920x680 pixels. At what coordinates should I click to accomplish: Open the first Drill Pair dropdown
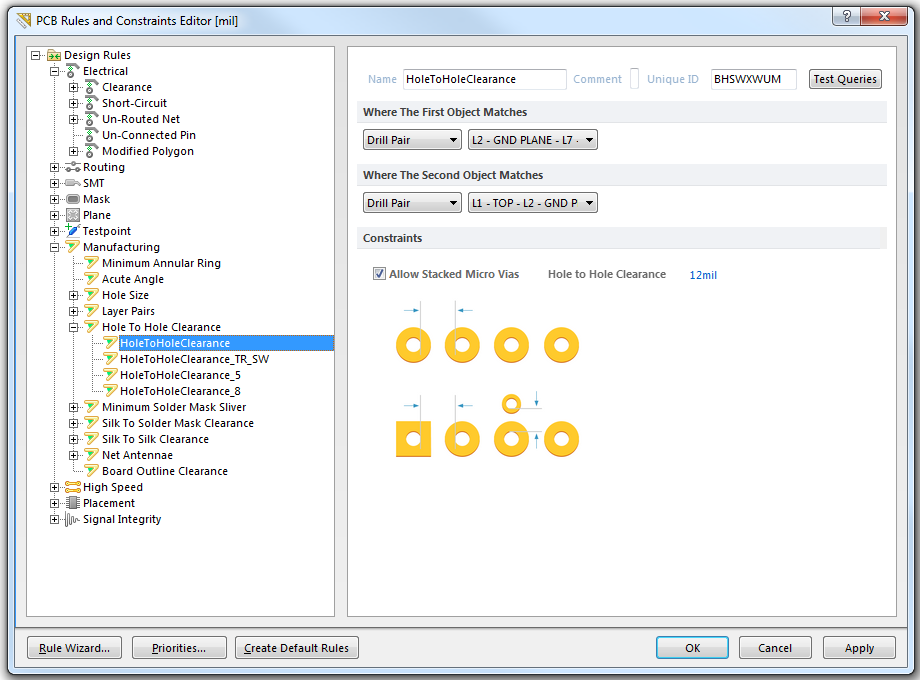[411, 139]
